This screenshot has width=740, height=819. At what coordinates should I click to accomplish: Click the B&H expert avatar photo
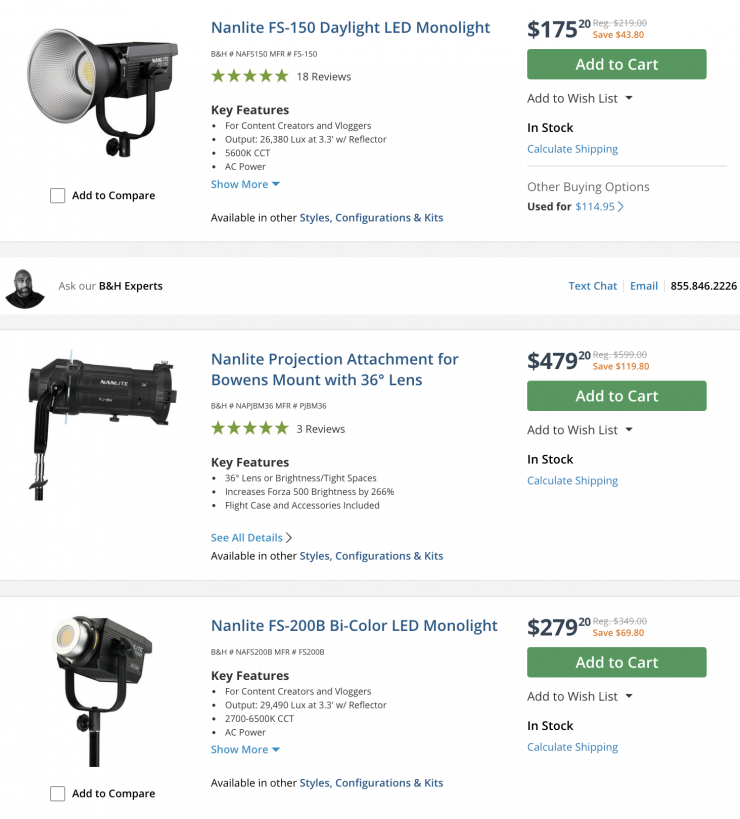25,286
